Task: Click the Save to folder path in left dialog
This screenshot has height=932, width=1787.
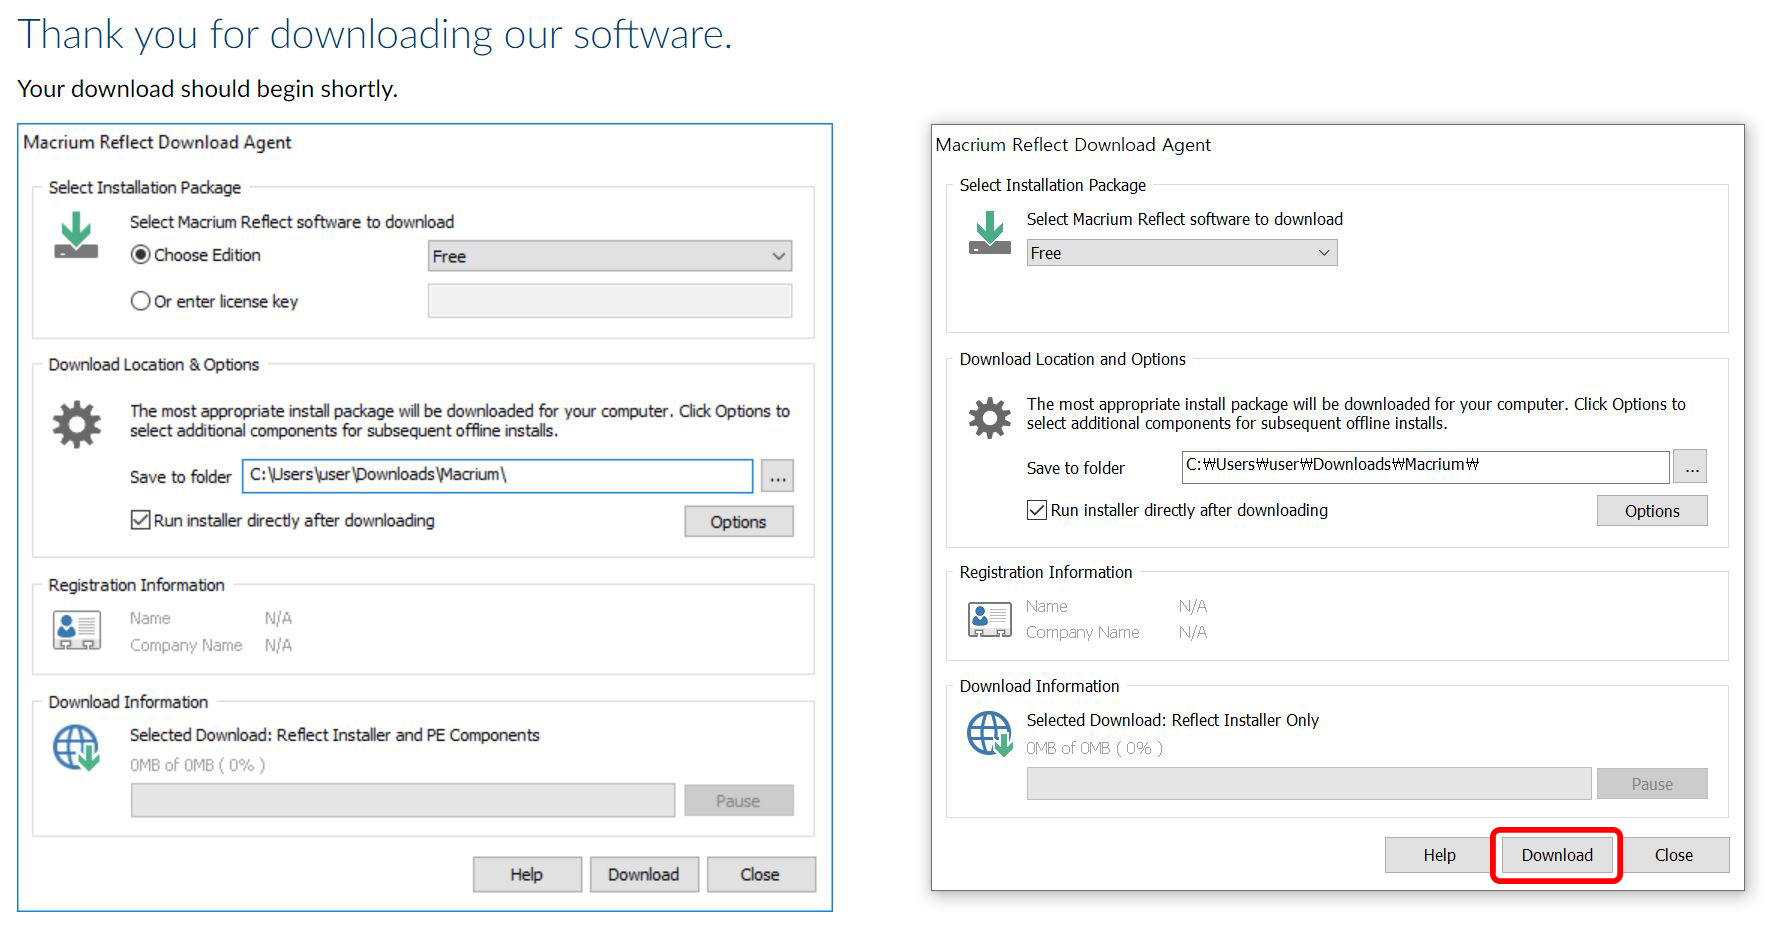Action: [497, 476]
